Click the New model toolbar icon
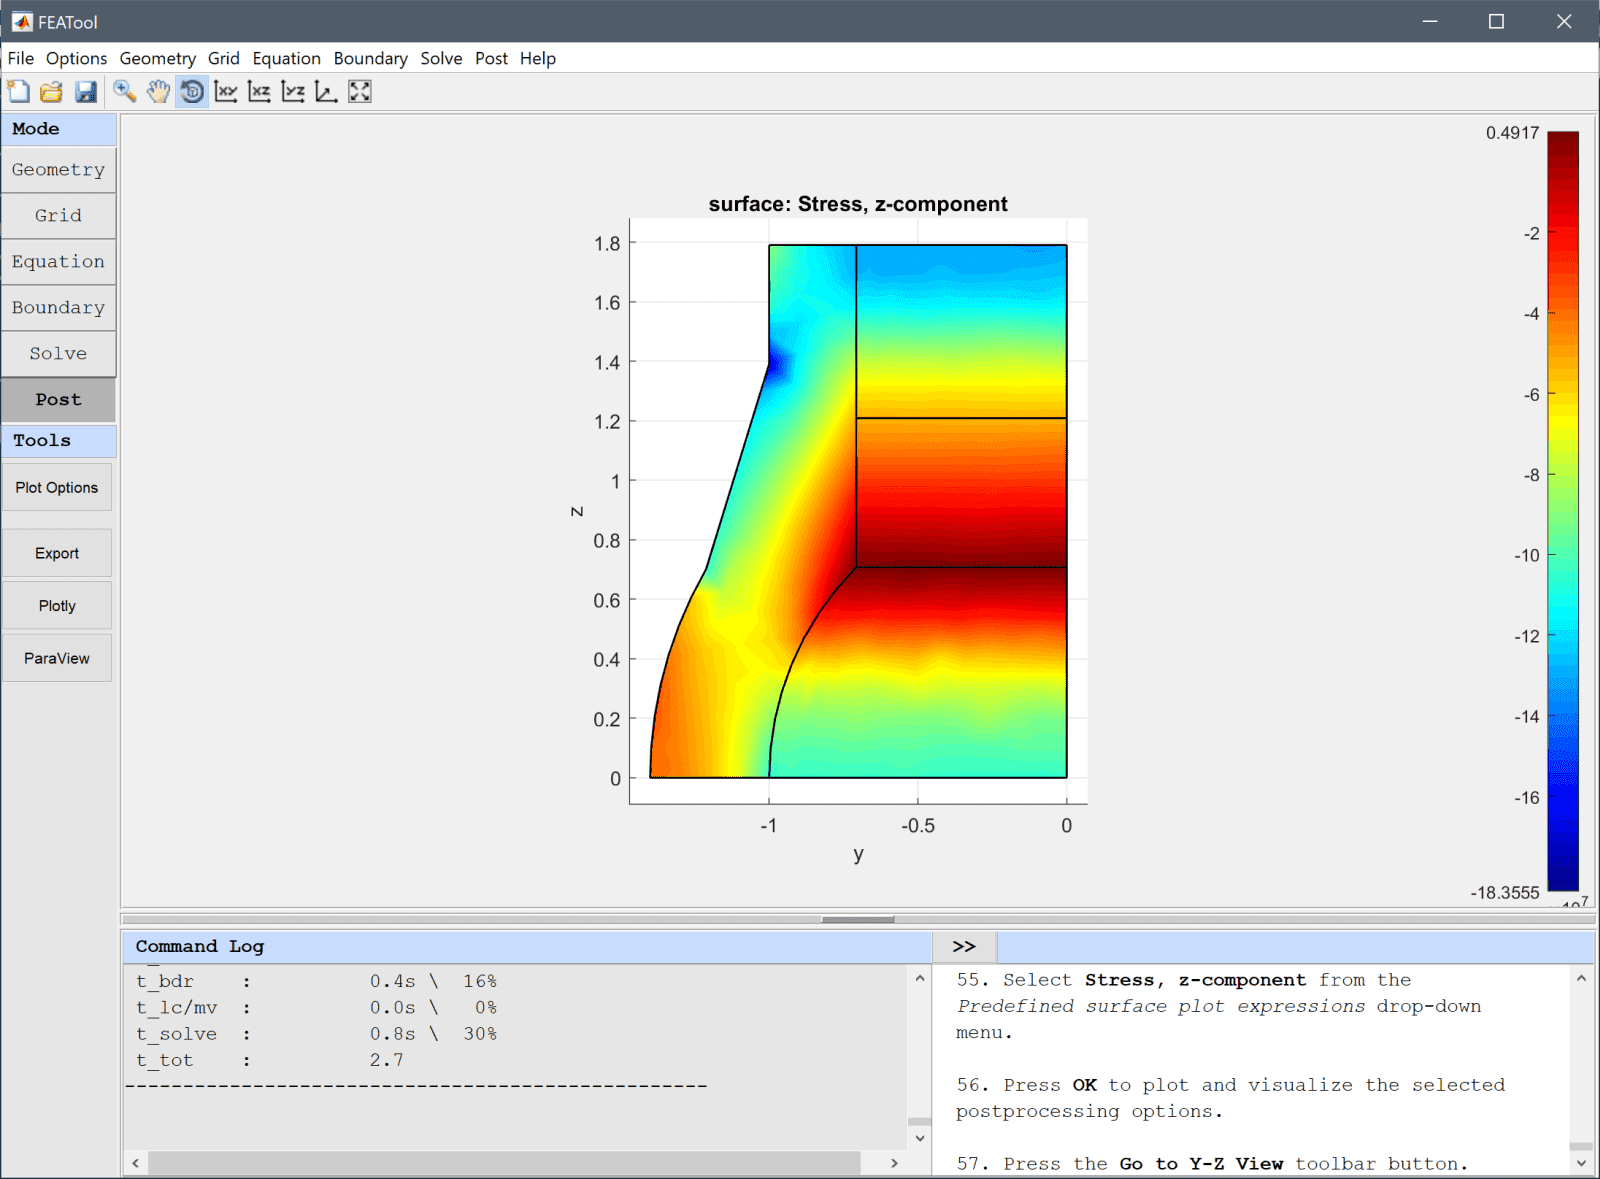 (18, 92)
